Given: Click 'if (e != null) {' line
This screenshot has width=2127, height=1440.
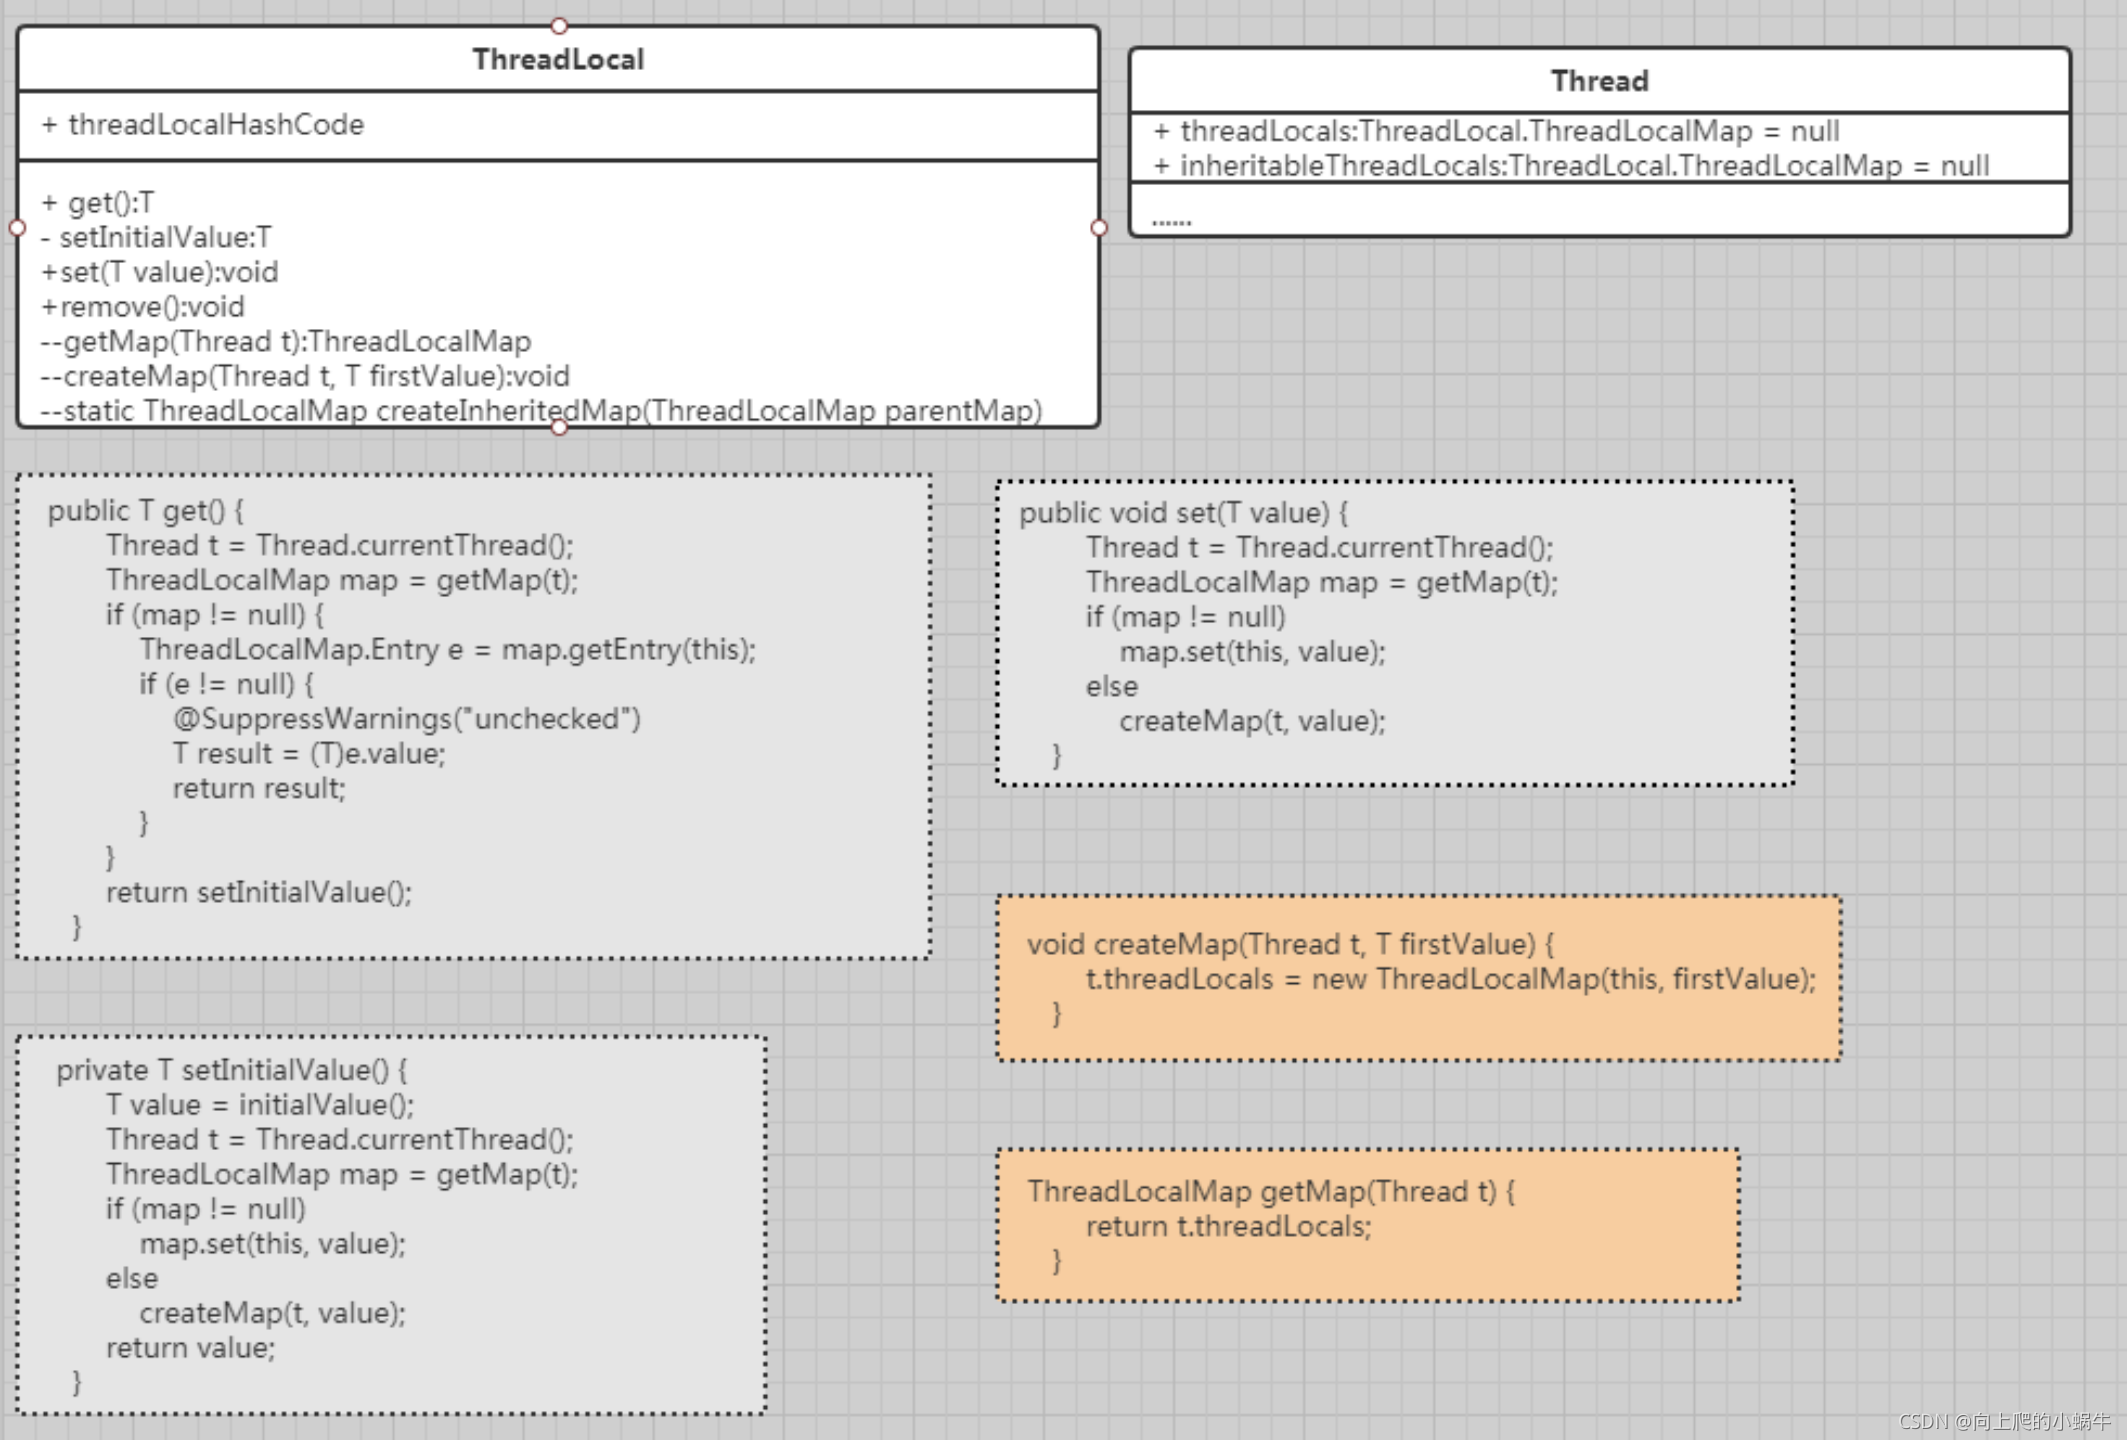Looking at the screenshot, I should point(227,685).
